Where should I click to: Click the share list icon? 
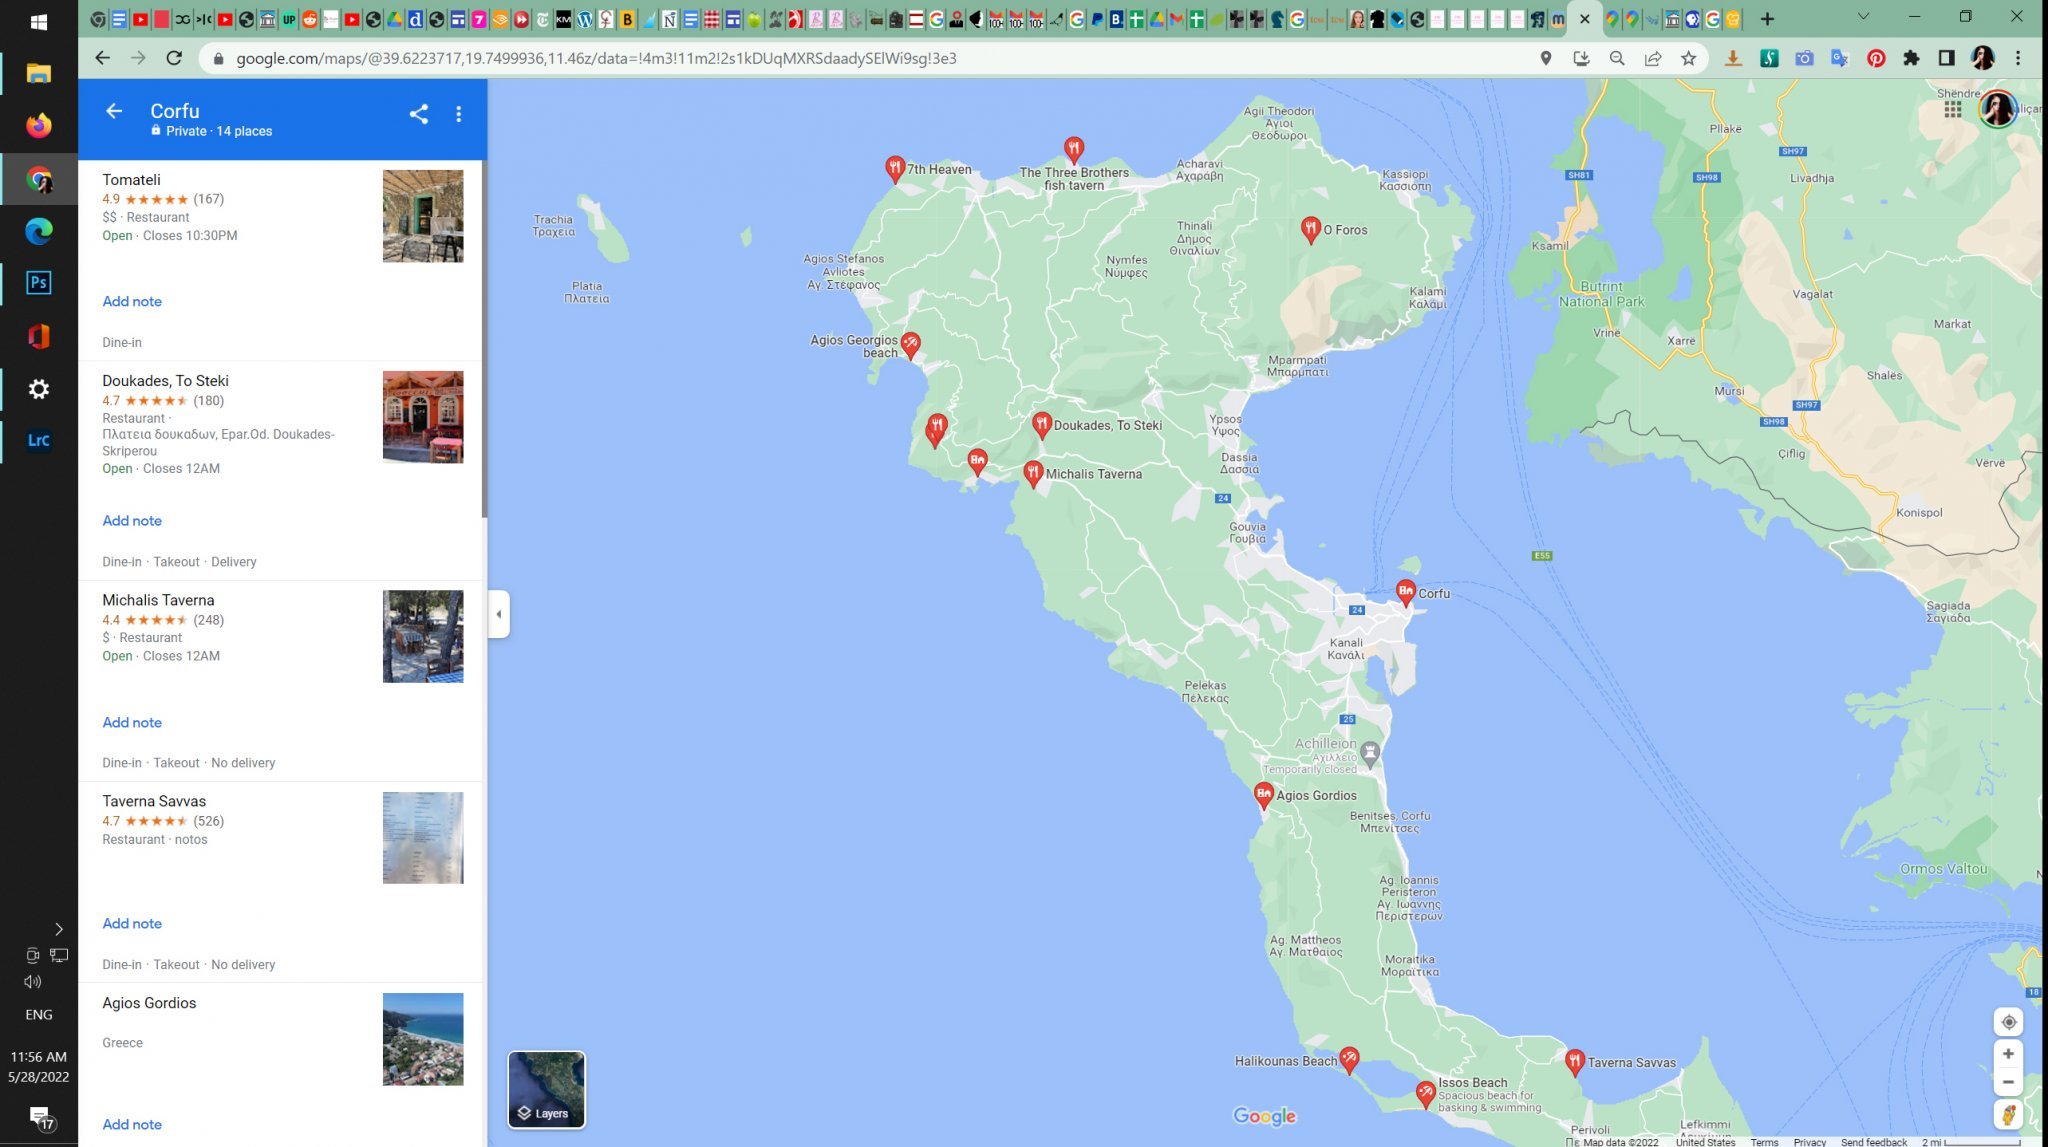pos(418,114)
